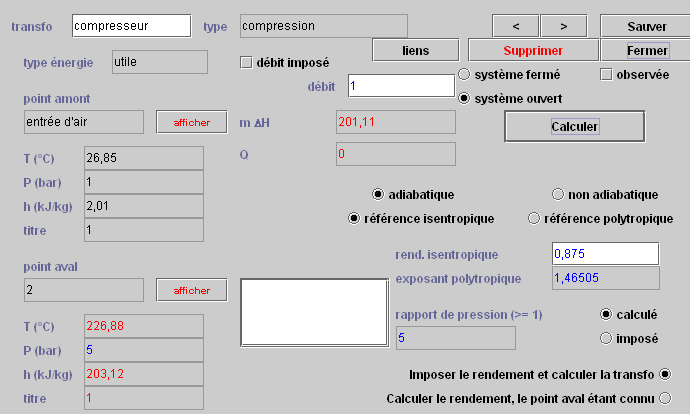Viewport: 690px width, 414px height.
Task: Click the empty white text area
Action: tap(314, 312)
